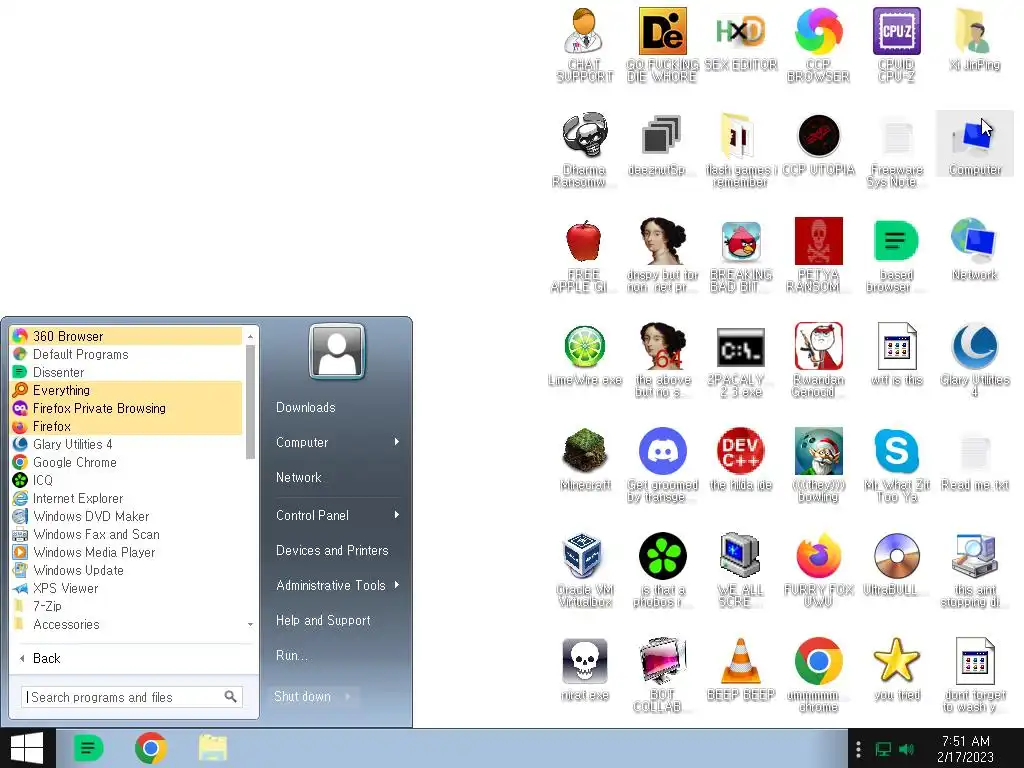The image size is (1024, 768).
Task: Open the CPUID CPU-Z desktop icon
Action: click(897, 44)
